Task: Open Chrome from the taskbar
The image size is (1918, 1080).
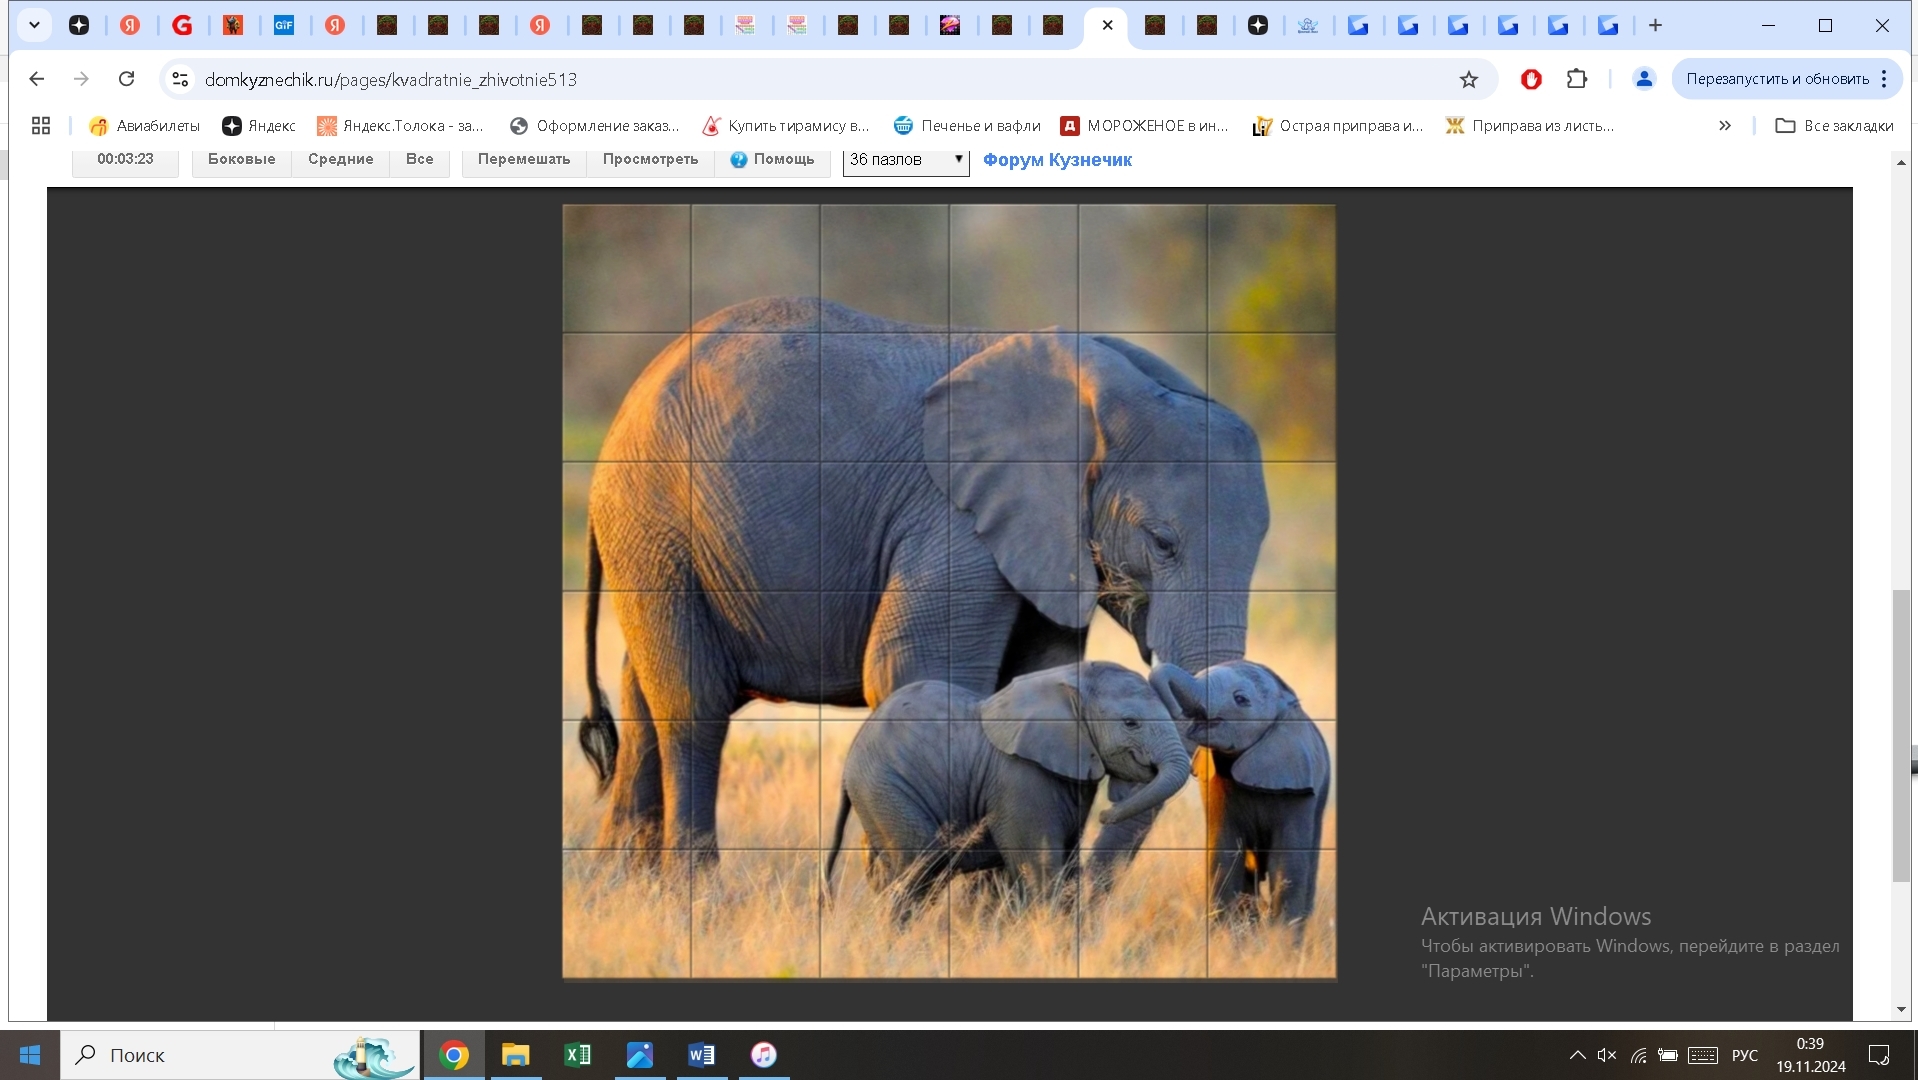Action: (454, 1055)
